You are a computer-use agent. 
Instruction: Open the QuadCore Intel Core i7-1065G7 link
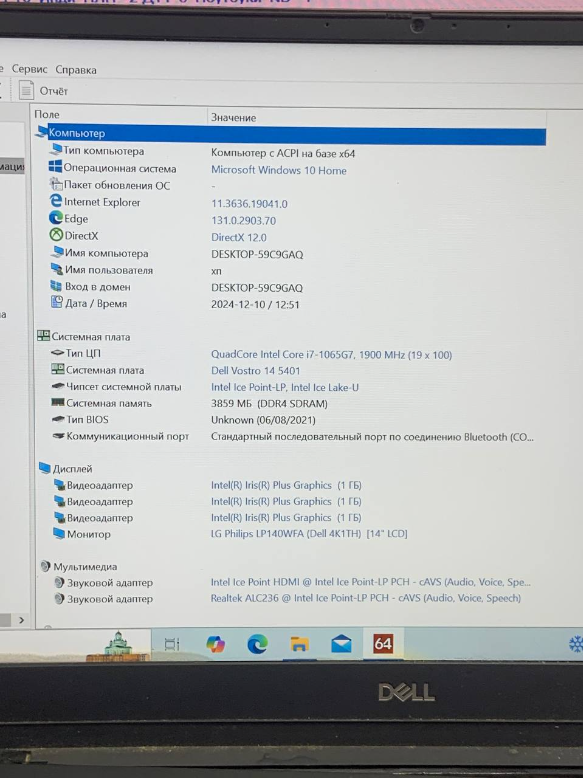(331, 355)
